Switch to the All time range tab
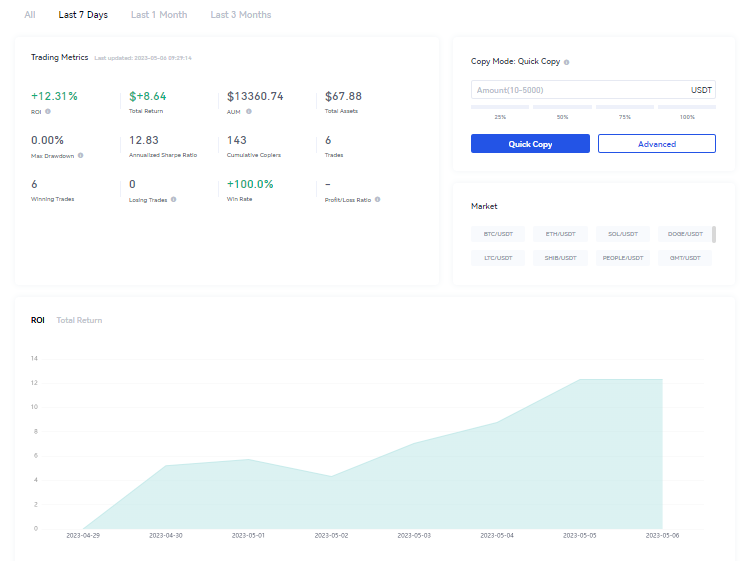 30,15
